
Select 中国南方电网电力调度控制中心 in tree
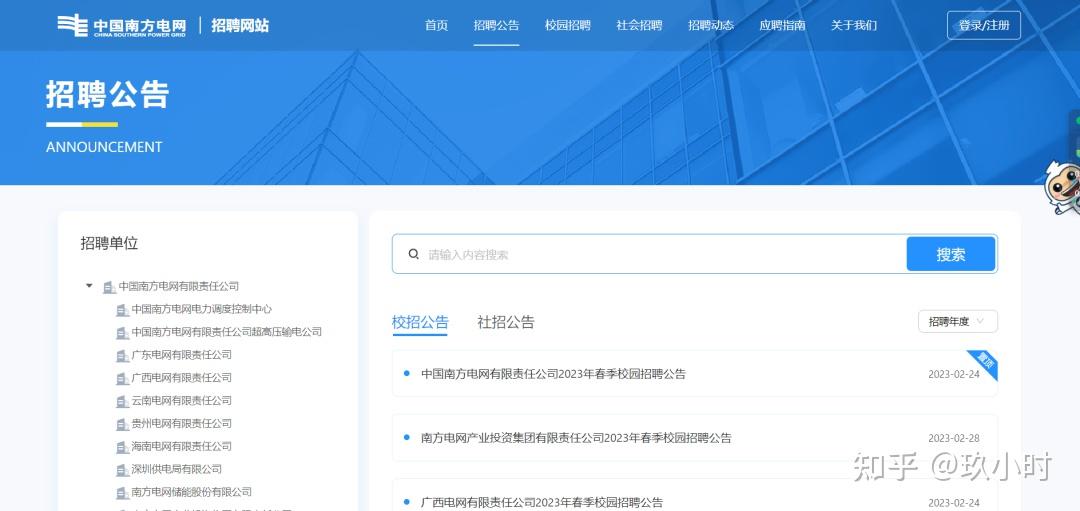click(x=202, y=309)
